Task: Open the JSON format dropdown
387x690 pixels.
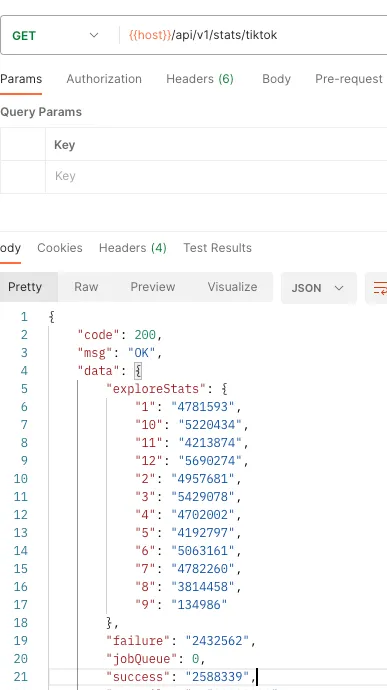Action: (318, 288)
